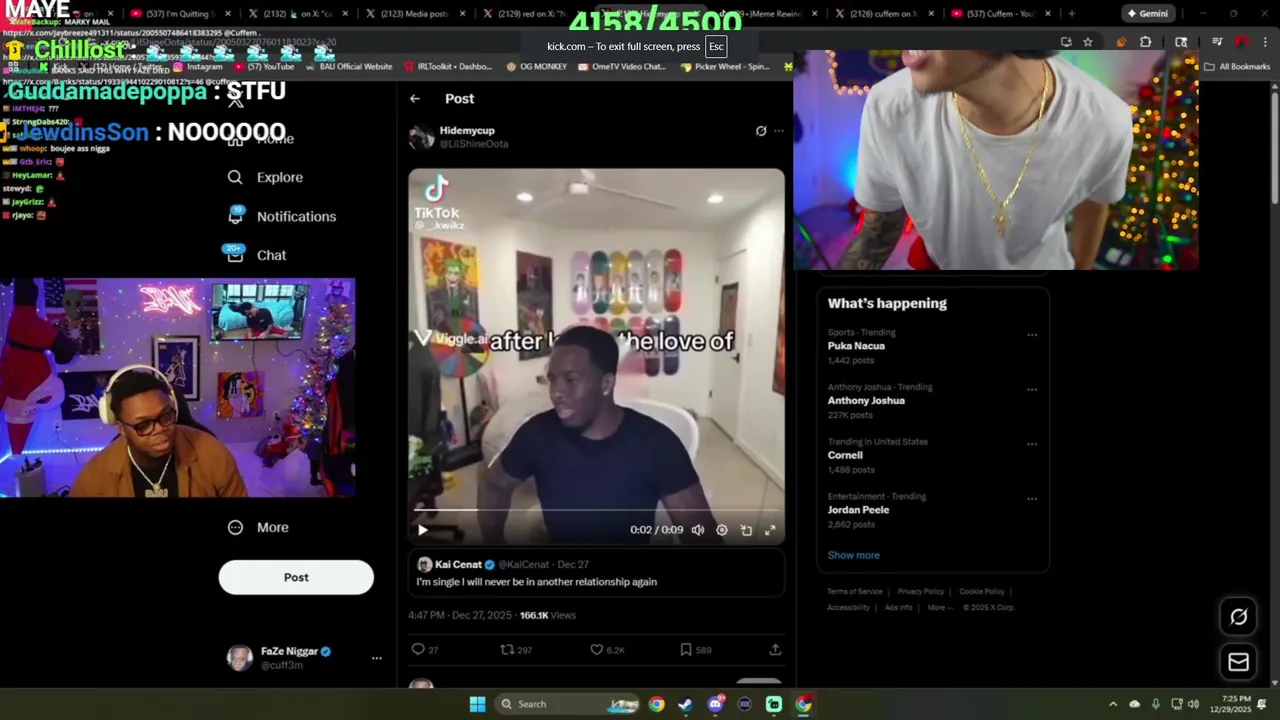Open Steam from the taskbar
The width and height of the screenshot is (1280, 720).
click(x=685, y=704)
